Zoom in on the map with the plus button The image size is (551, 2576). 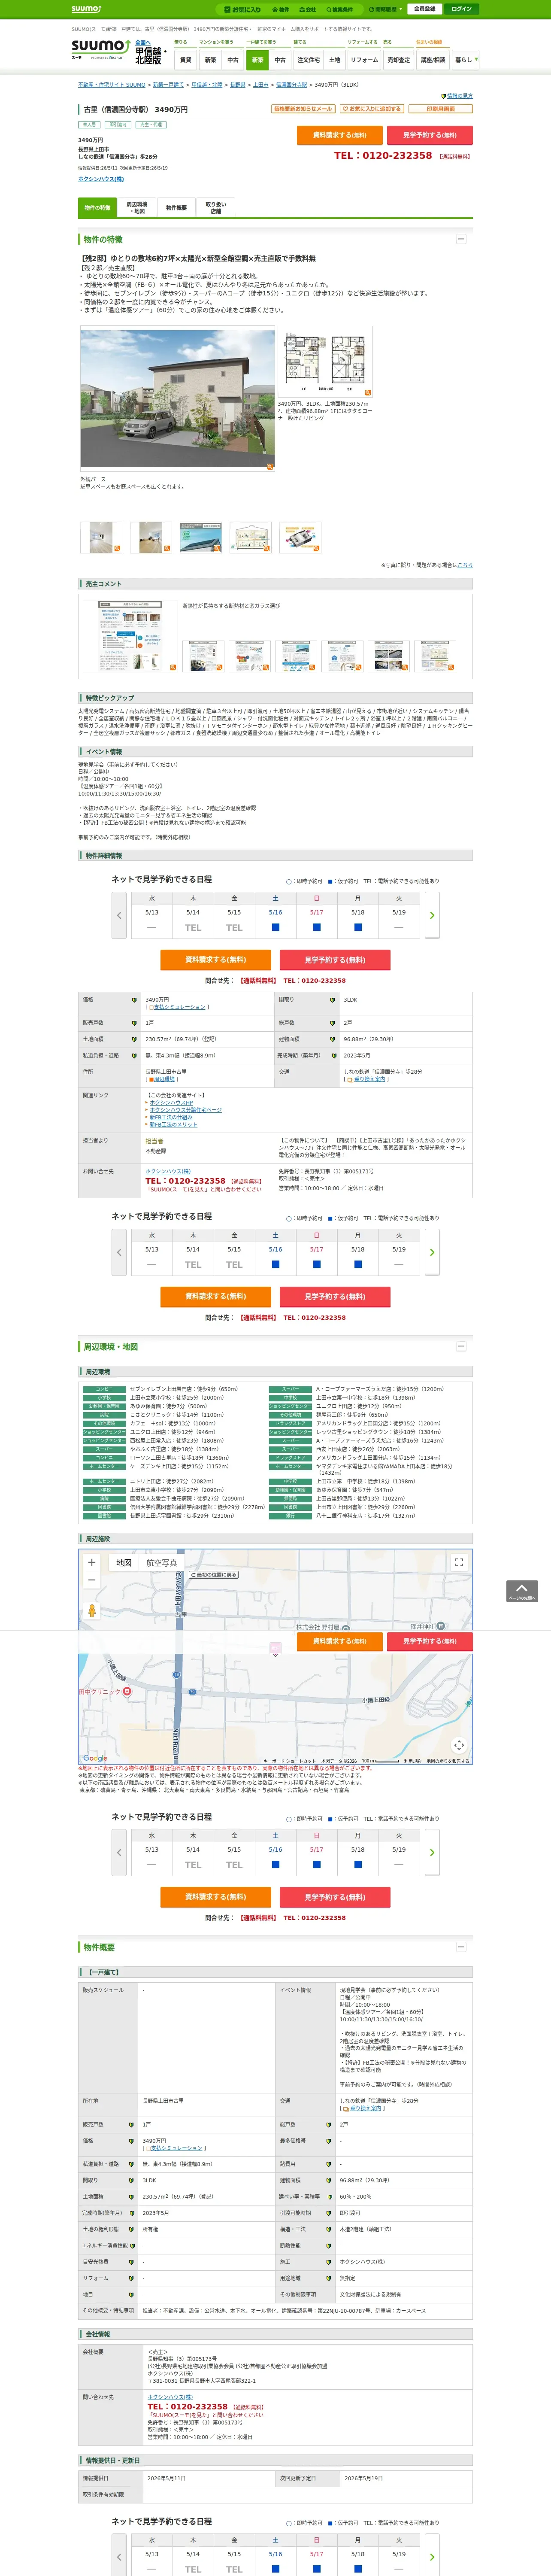click(92, 1562)
